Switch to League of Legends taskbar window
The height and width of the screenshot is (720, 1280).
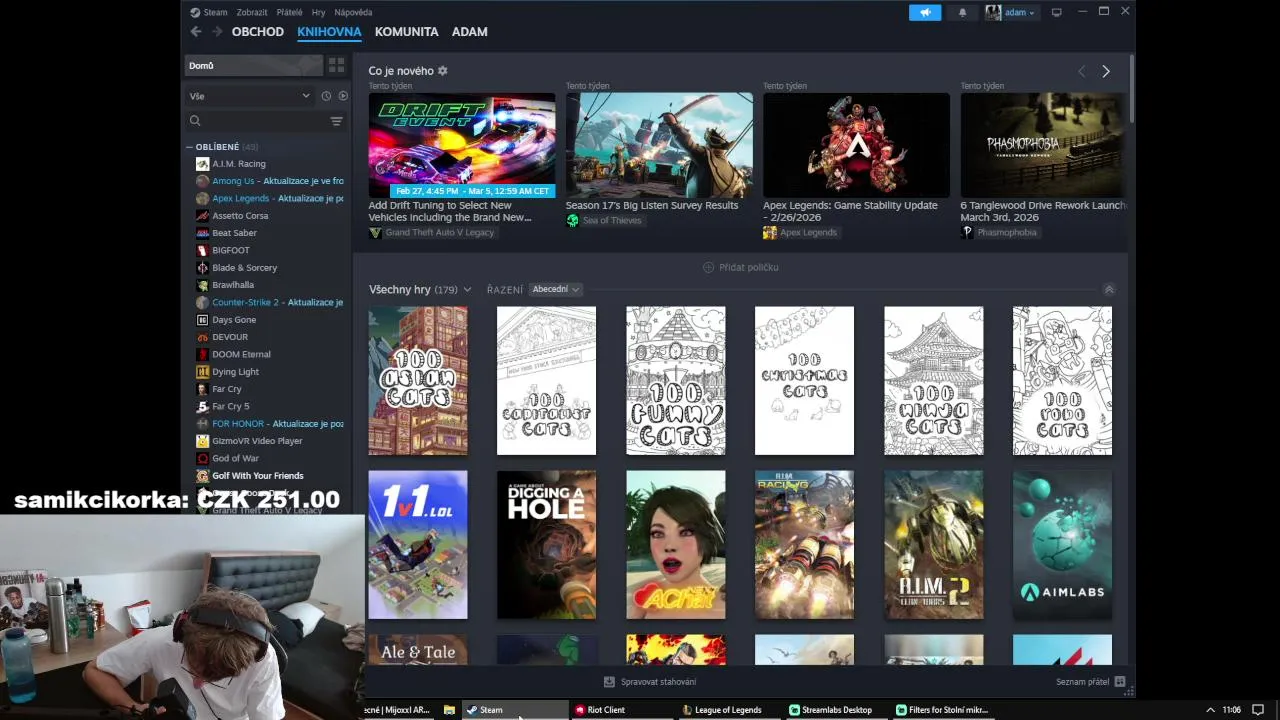click(x=727, y=710)
